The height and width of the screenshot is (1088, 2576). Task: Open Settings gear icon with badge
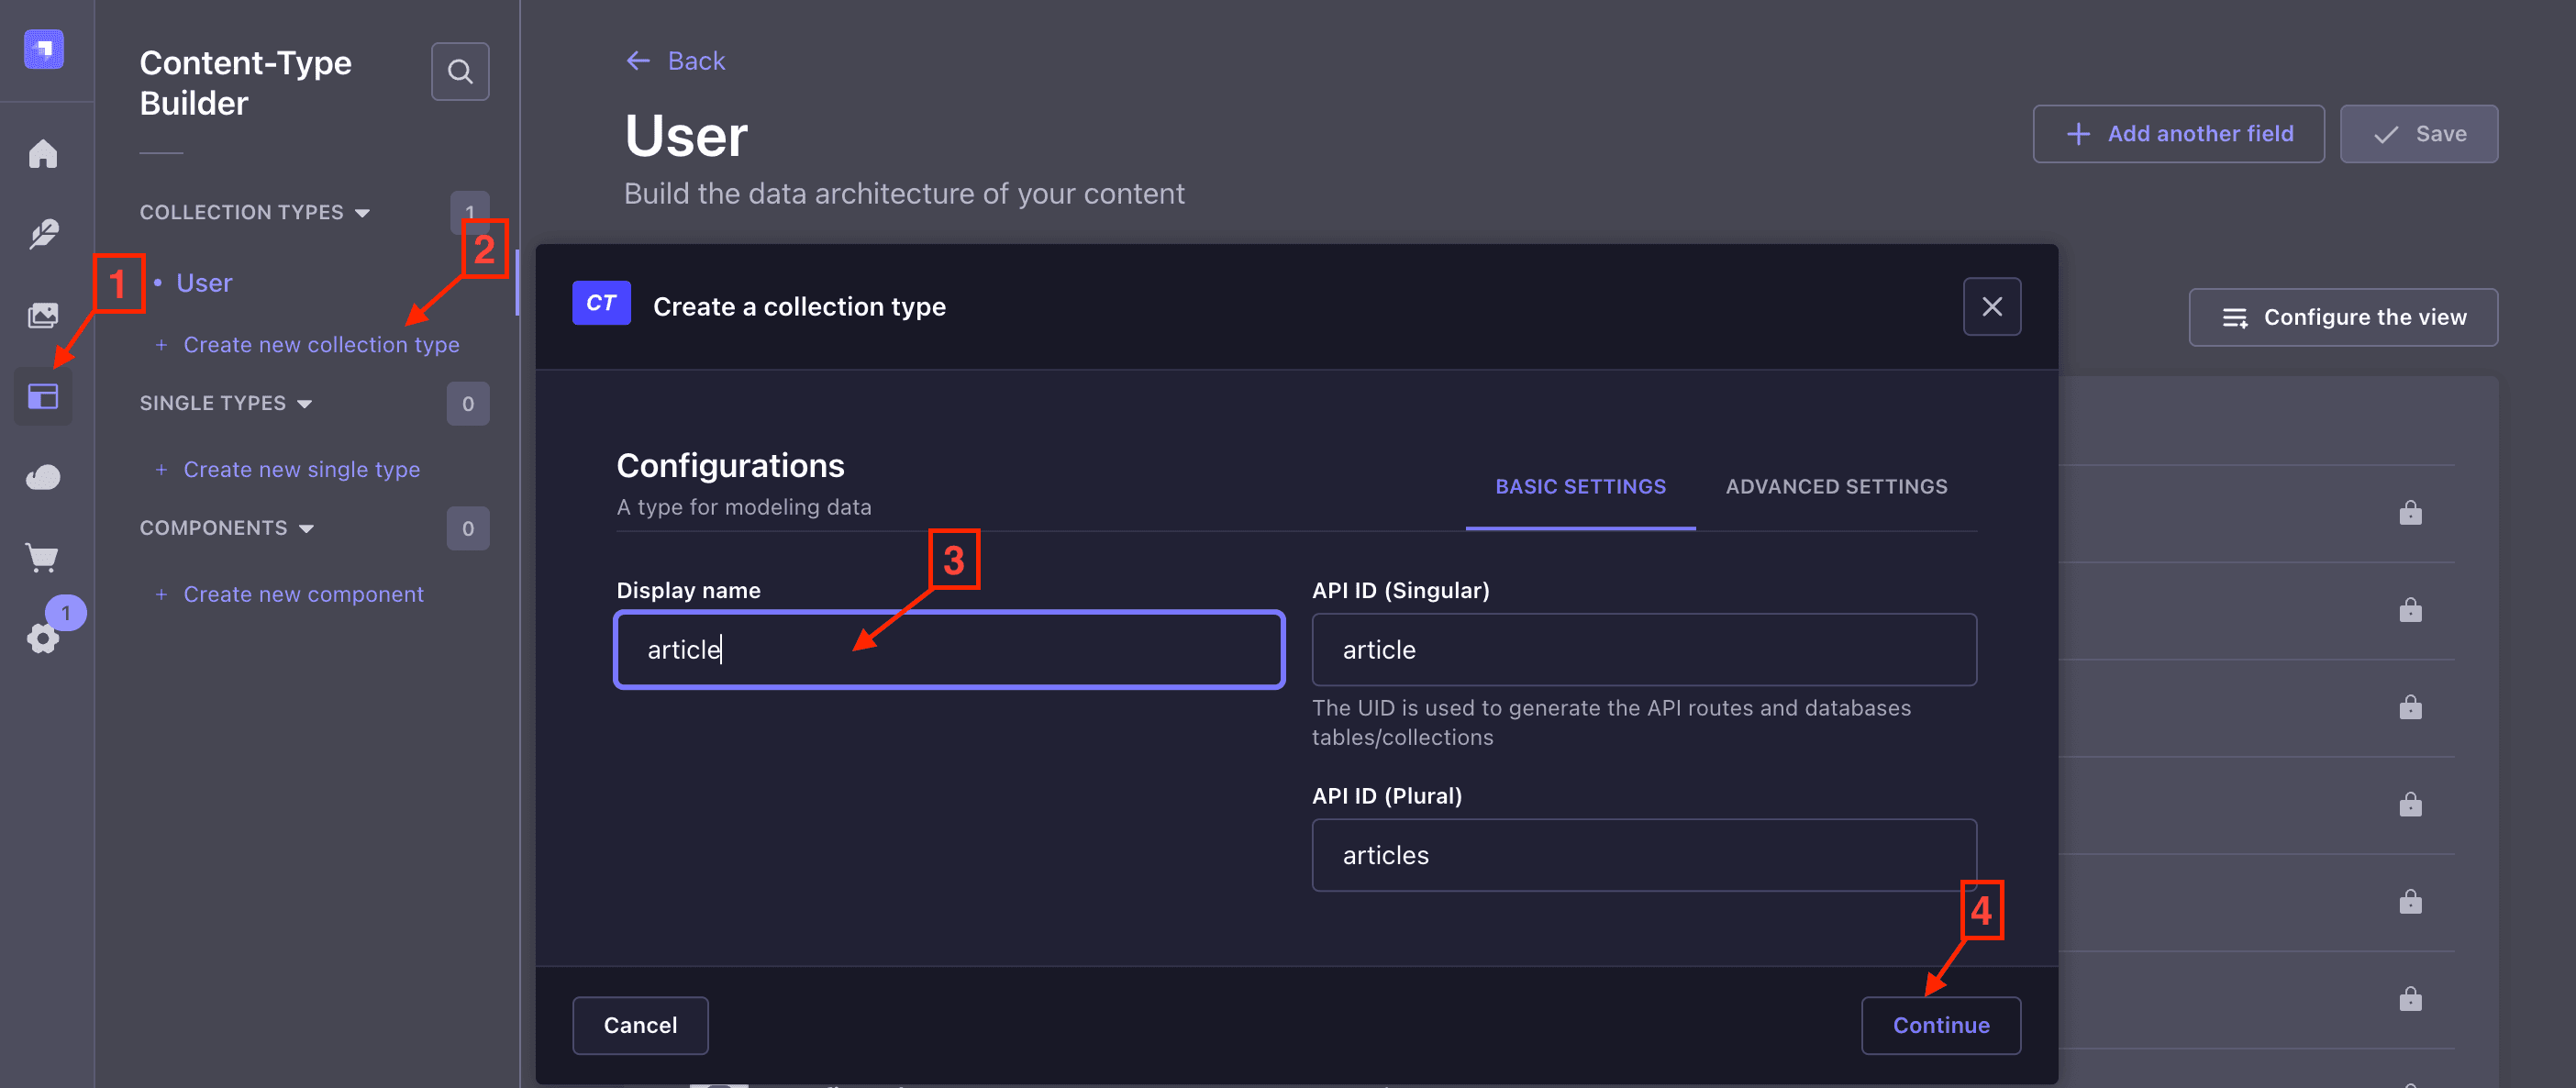(43, 638)
